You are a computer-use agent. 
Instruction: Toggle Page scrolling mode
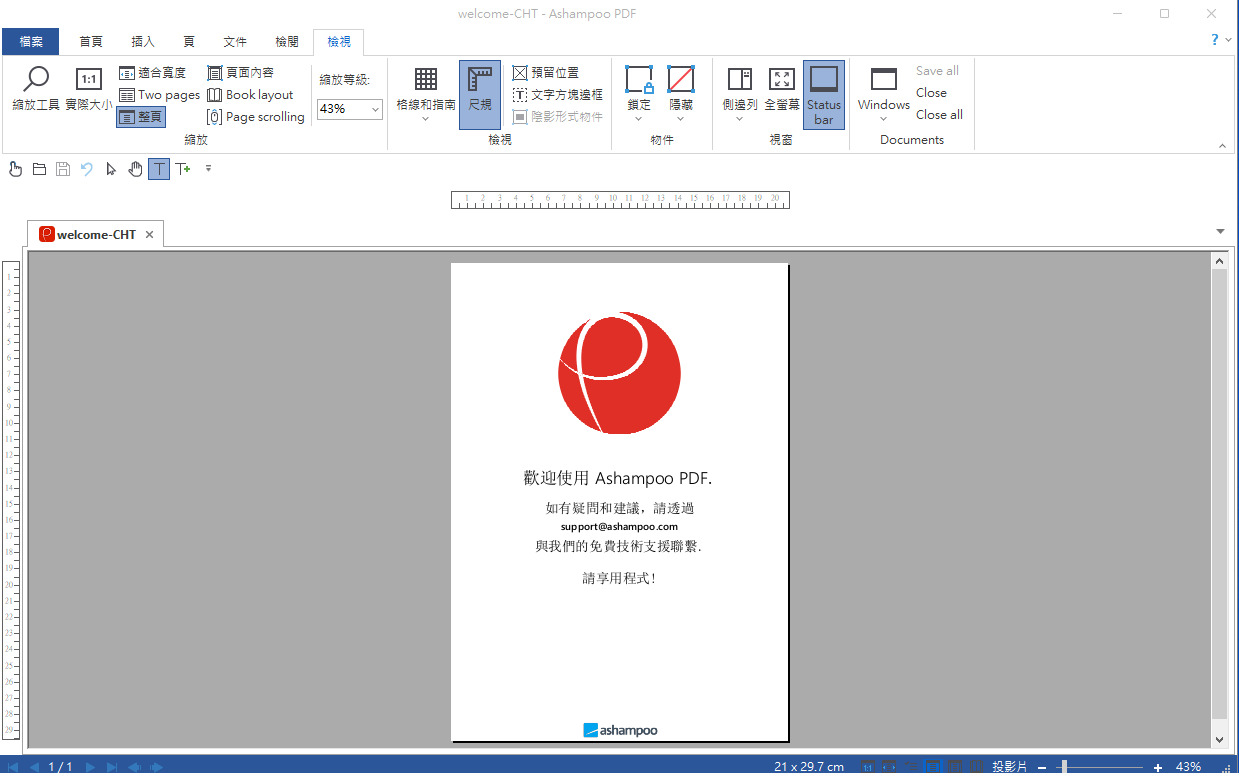256,117
